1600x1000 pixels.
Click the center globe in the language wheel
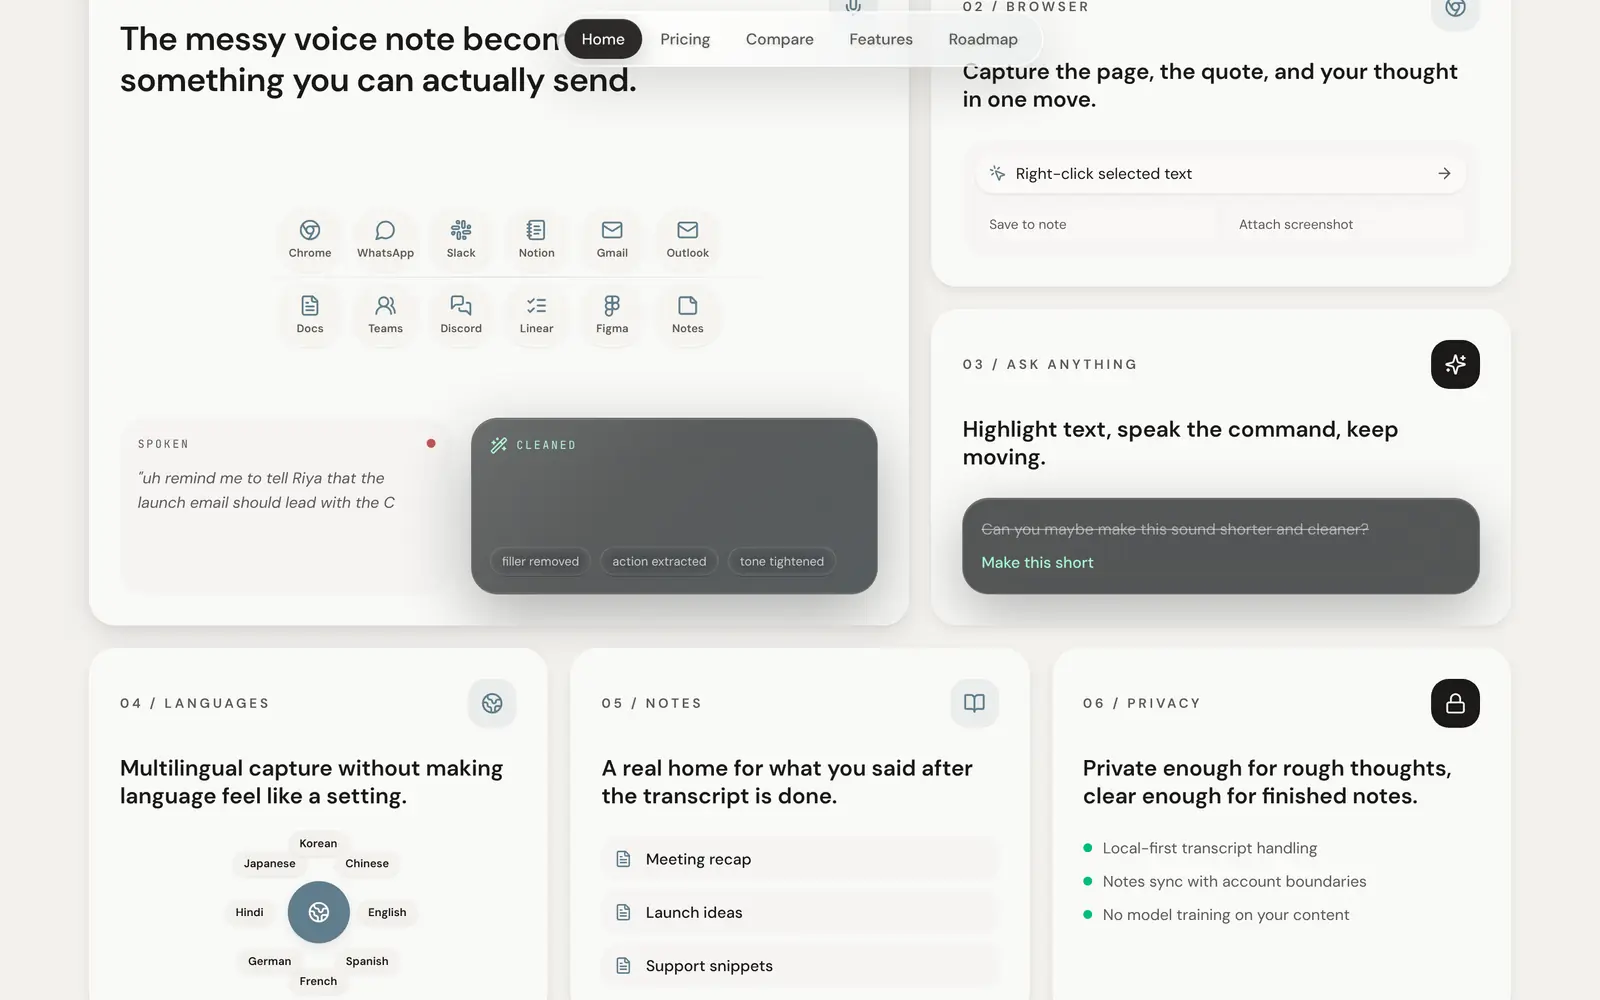[319, 912]
